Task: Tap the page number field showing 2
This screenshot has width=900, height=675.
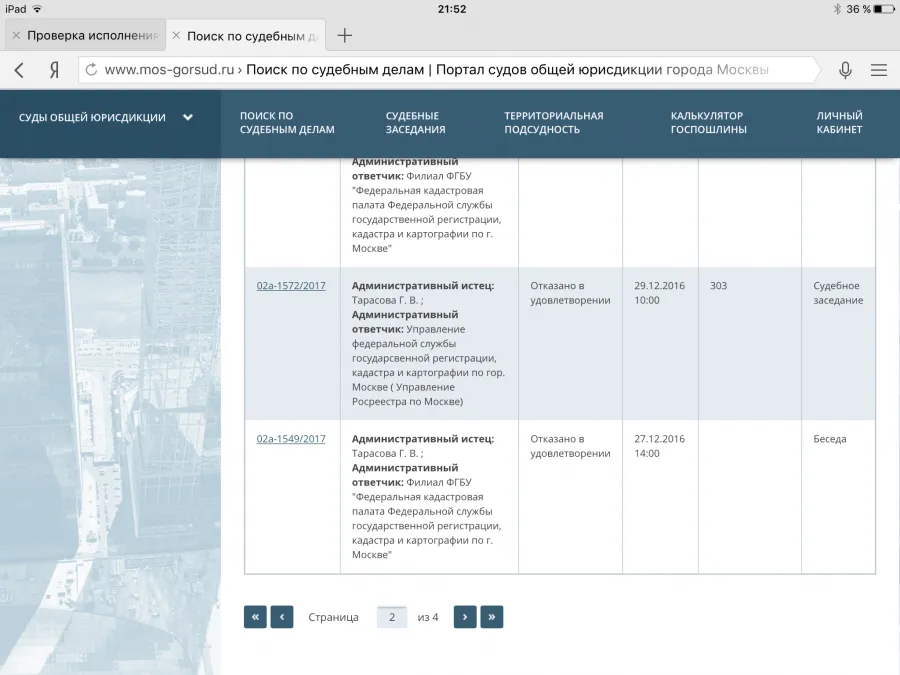Action: (392, 617)
